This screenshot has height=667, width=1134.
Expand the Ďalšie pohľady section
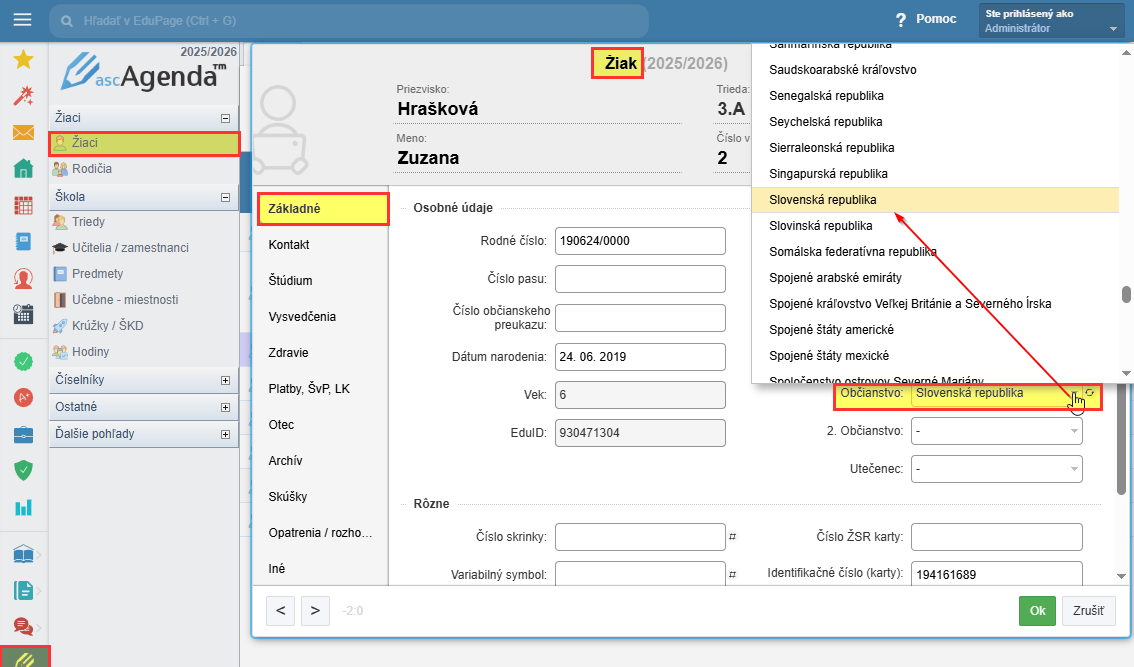tap(225, 435)
